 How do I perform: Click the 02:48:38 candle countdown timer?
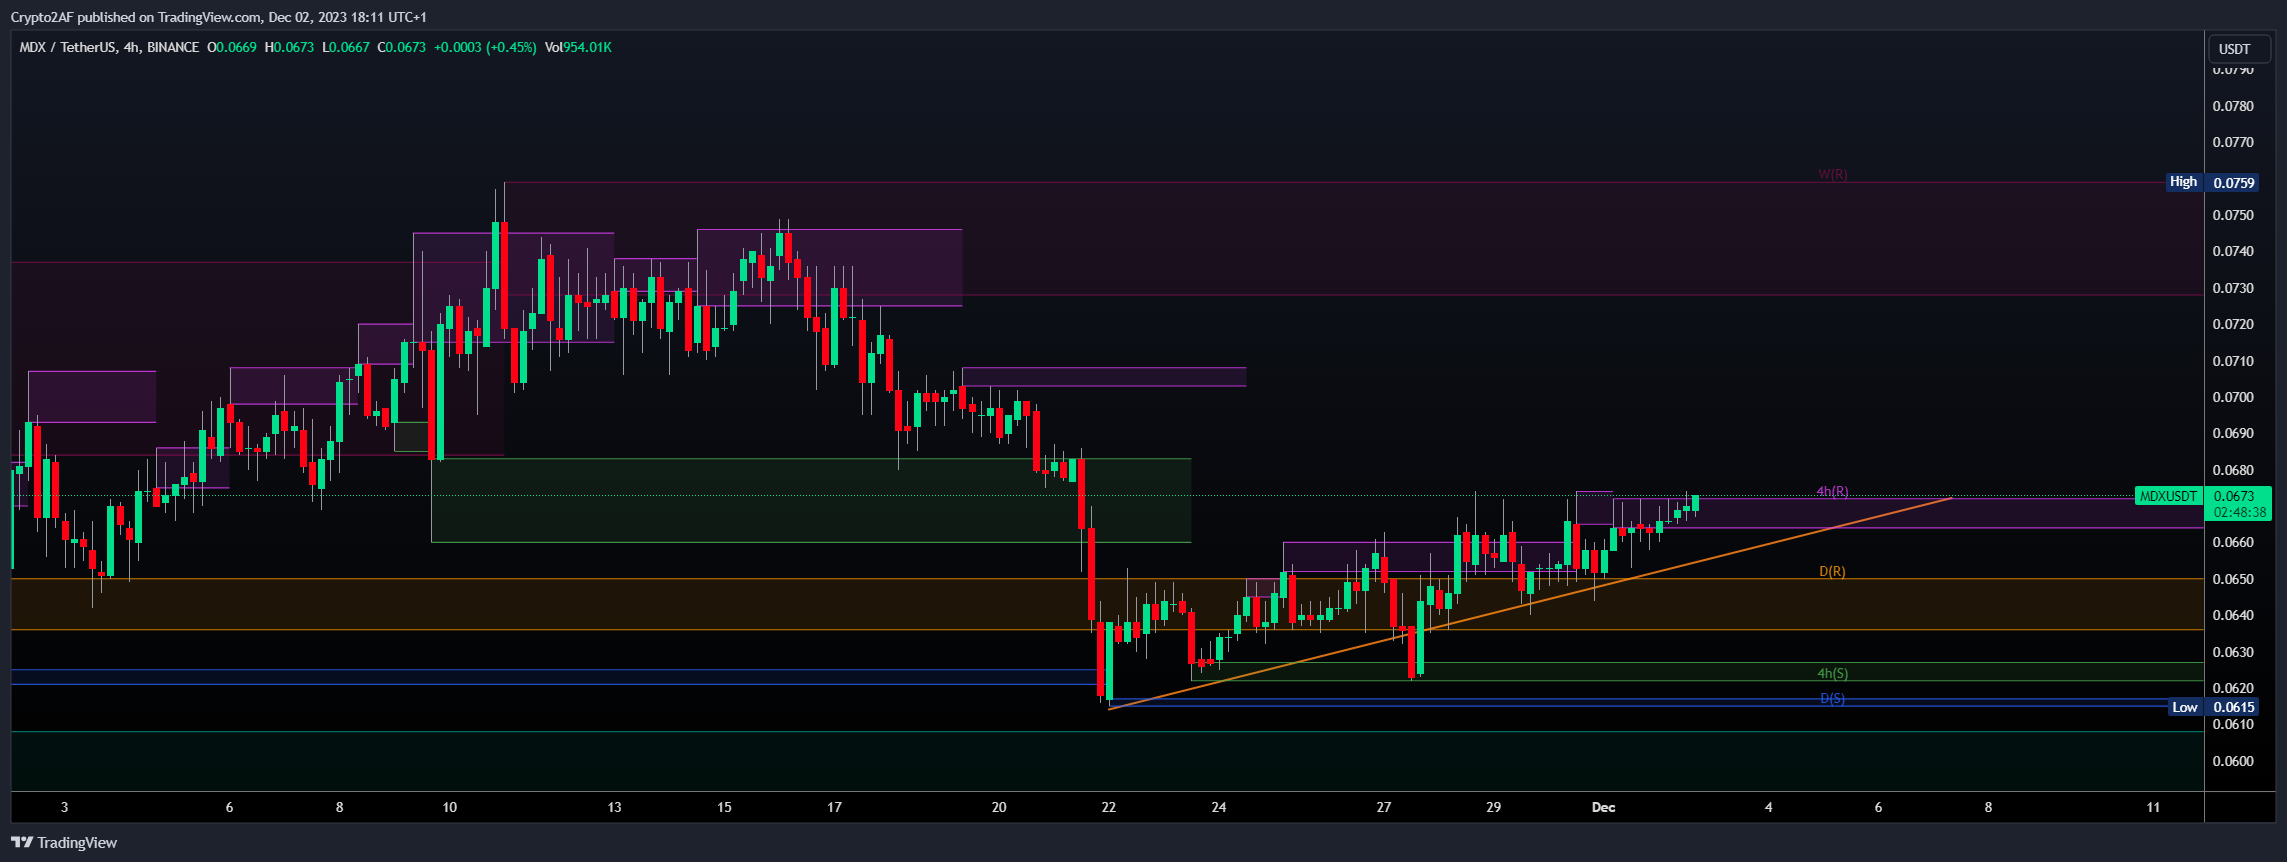2240,512
